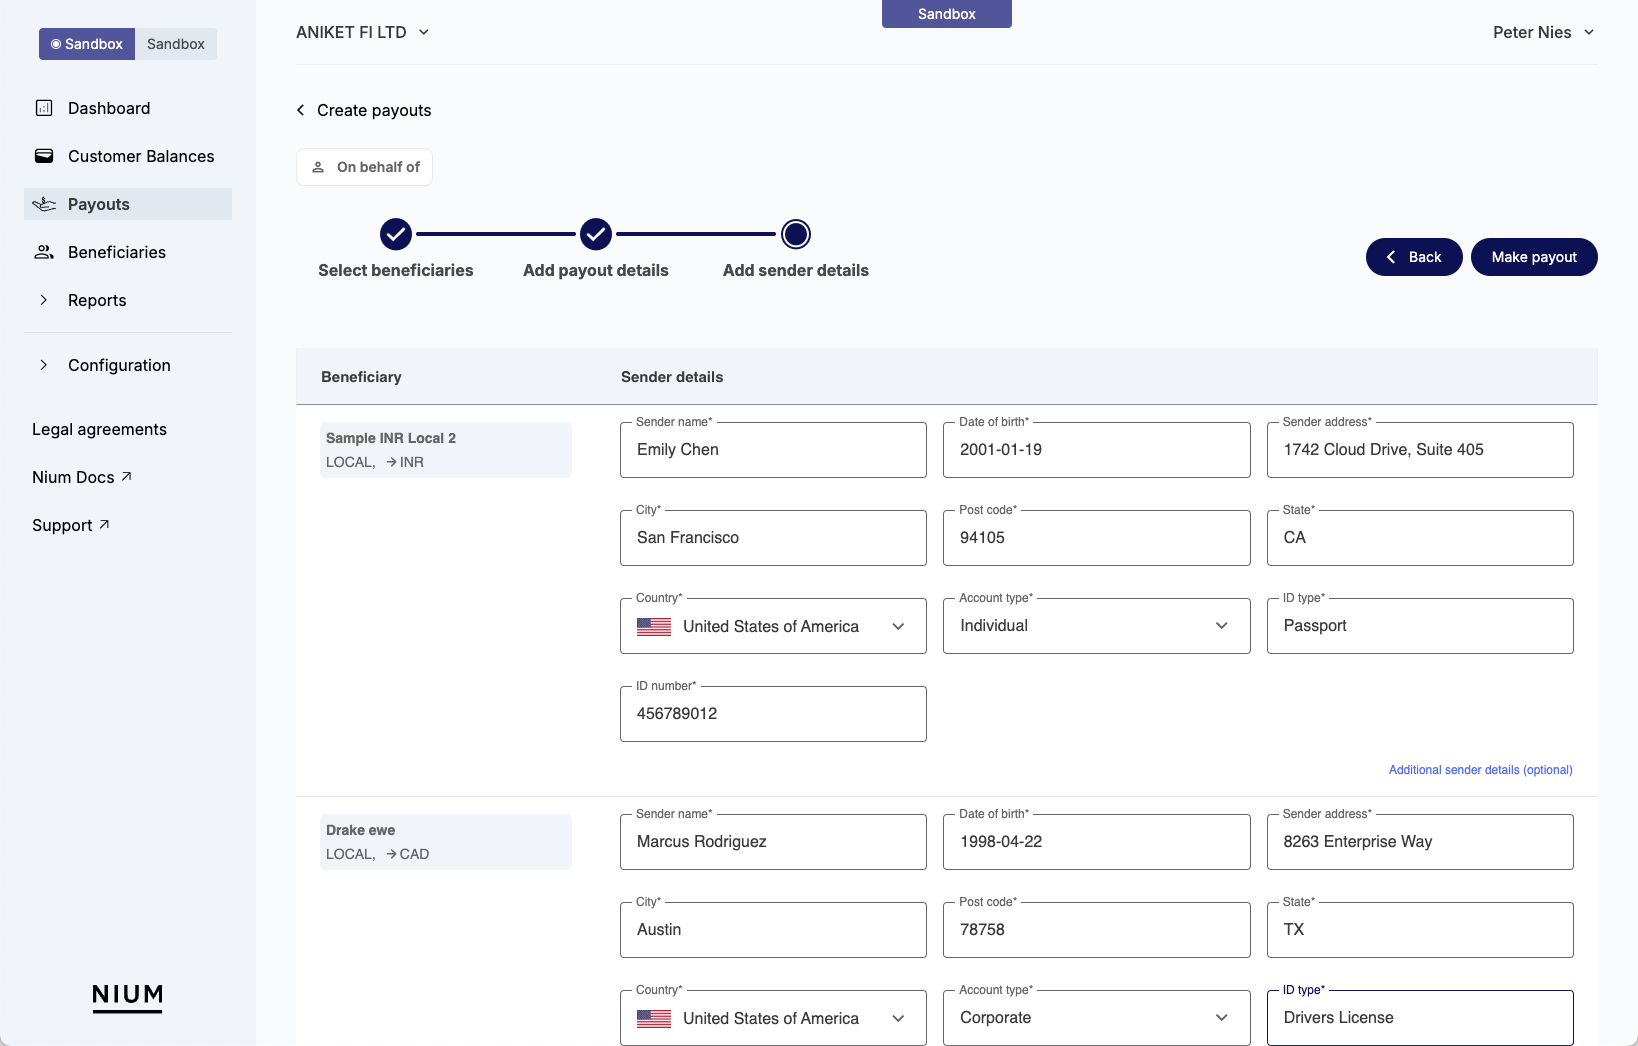
Task: Click the Dashboard icon in sidebar
Action: click(x=44, y=108)
